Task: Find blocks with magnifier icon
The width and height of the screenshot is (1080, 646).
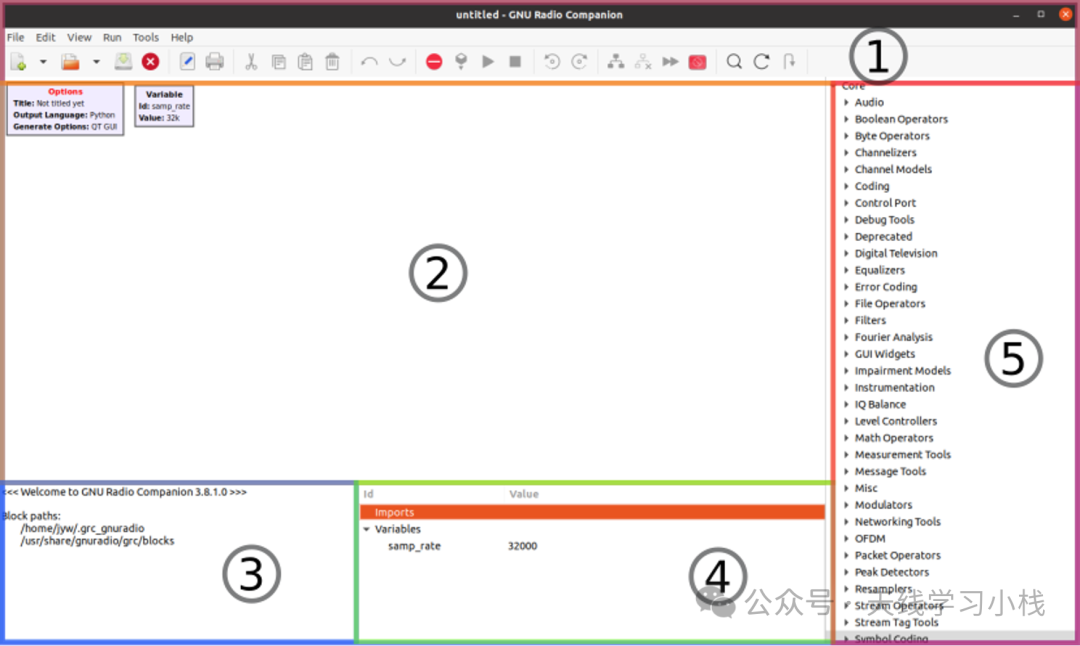Action: pos(734,62)
